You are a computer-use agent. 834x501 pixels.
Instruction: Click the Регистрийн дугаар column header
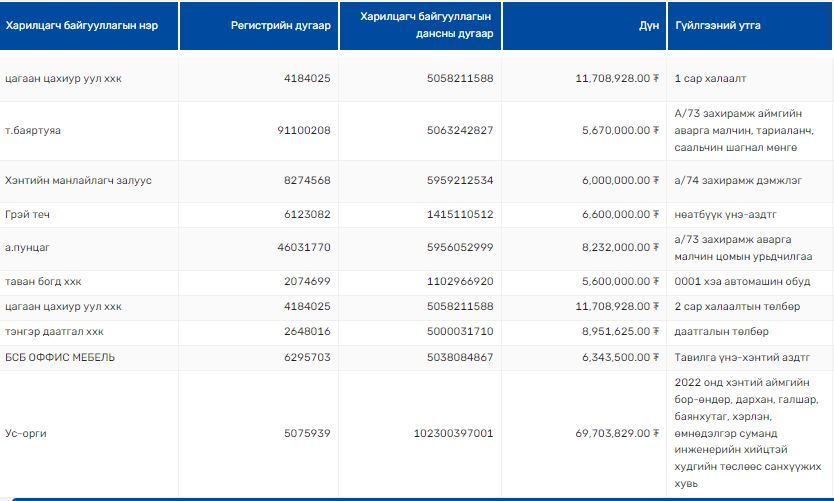pos(281,25)
